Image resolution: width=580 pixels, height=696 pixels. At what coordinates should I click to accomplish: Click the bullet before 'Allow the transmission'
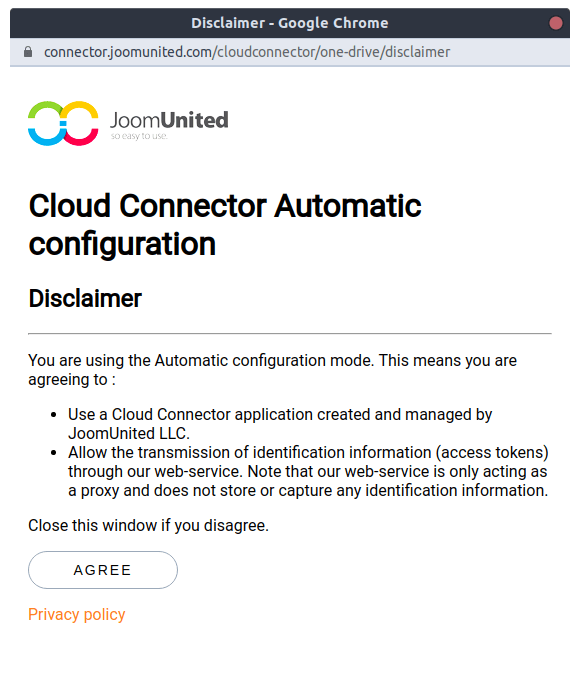click(53, 453)
